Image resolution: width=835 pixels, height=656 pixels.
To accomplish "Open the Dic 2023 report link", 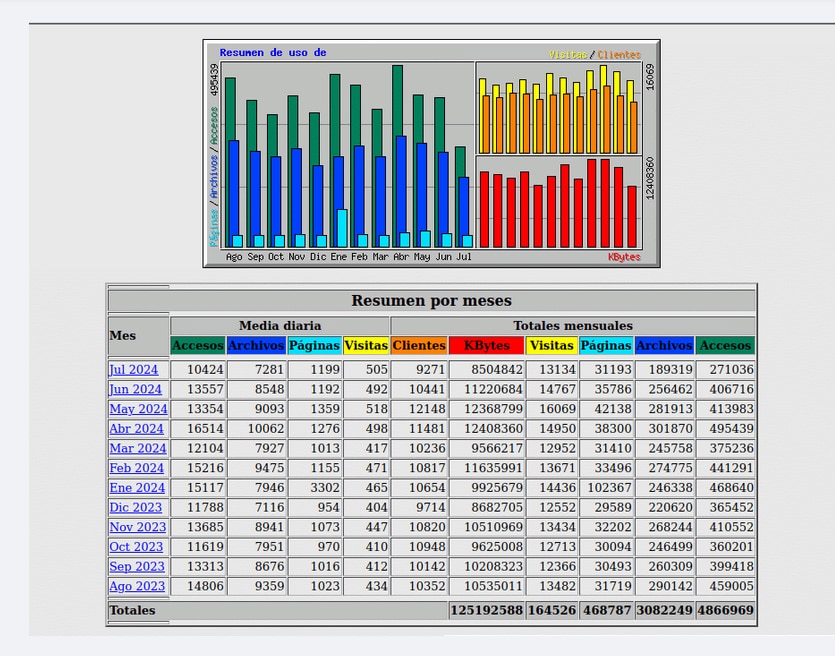I will tap(135, 507).
